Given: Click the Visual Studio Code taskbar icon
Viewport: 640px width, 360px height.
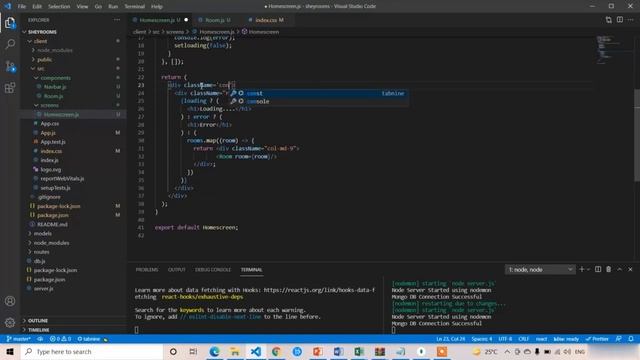Looking at the screenshot, I should tap(256, 351).
